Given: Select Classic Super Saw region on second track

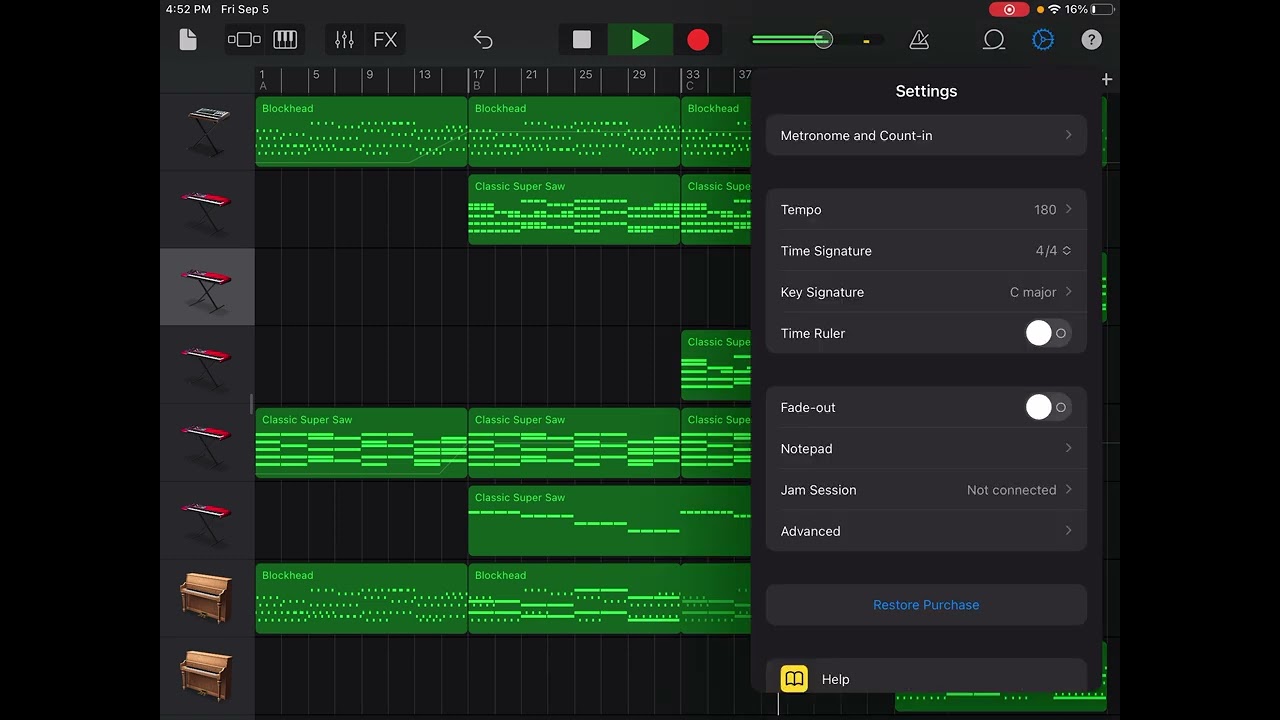Looking at the screenshot, I should [574, 209].
